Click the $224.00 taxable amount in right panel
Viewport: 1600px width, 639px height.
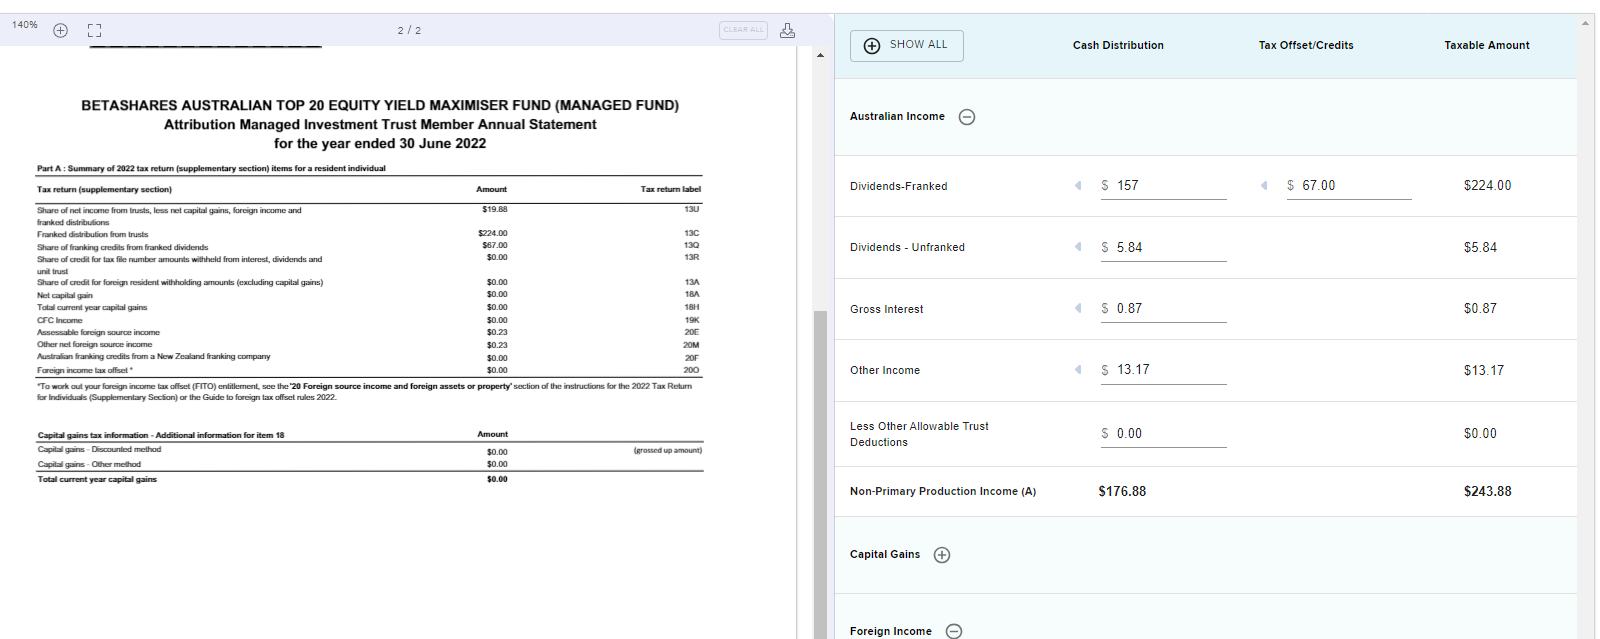pyautogui.click(x=1488, y=186)
